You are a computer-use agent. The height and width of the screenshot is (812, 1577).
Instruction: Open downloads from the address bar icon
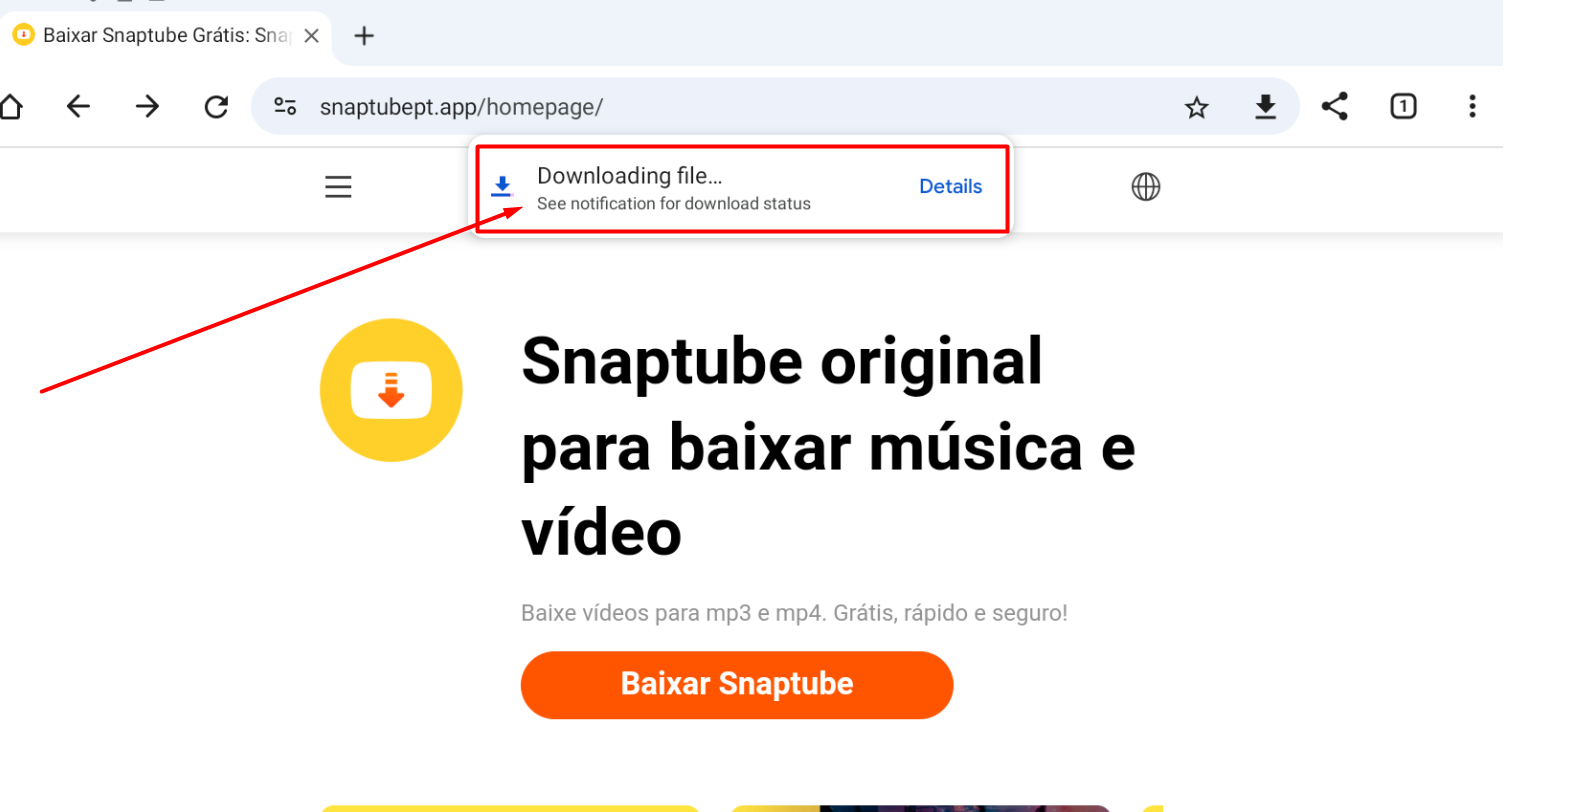1265,106
